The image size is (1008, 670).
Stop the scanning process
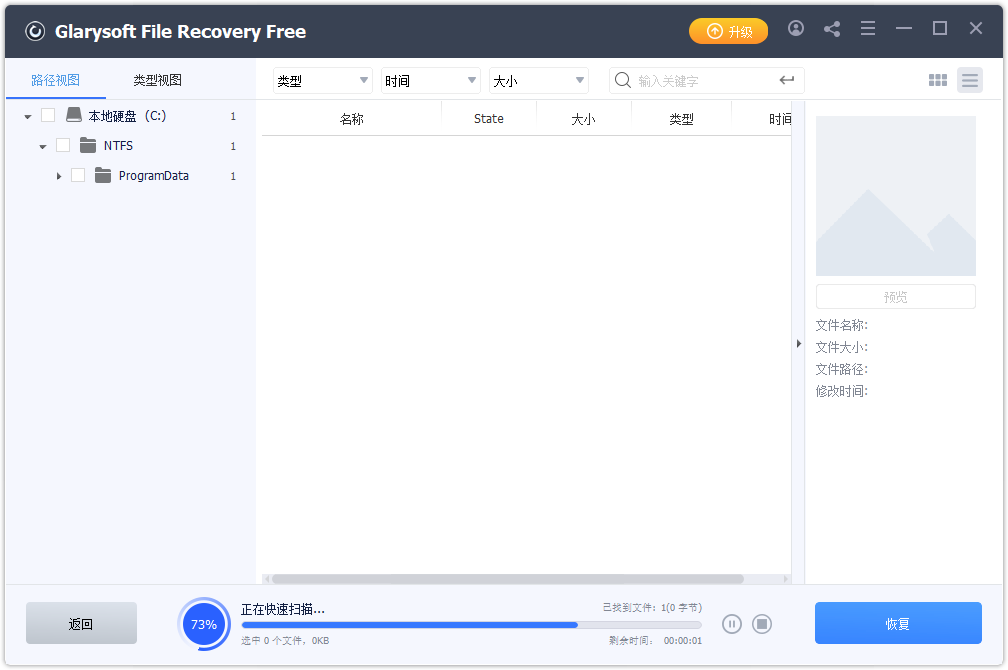tap(761, 623)
